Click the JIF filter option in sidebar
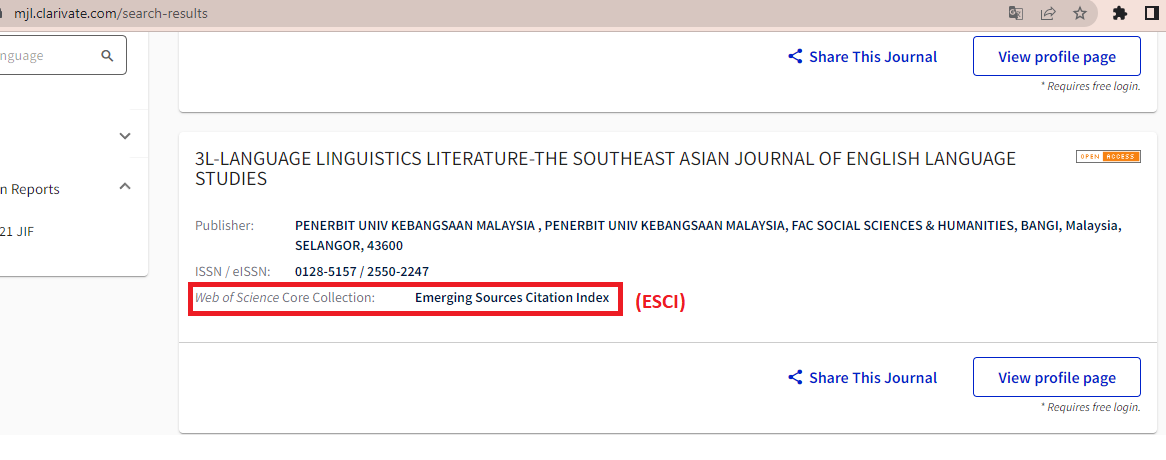The width and height of the screenshot is (1166, 460). pos(17,232)
